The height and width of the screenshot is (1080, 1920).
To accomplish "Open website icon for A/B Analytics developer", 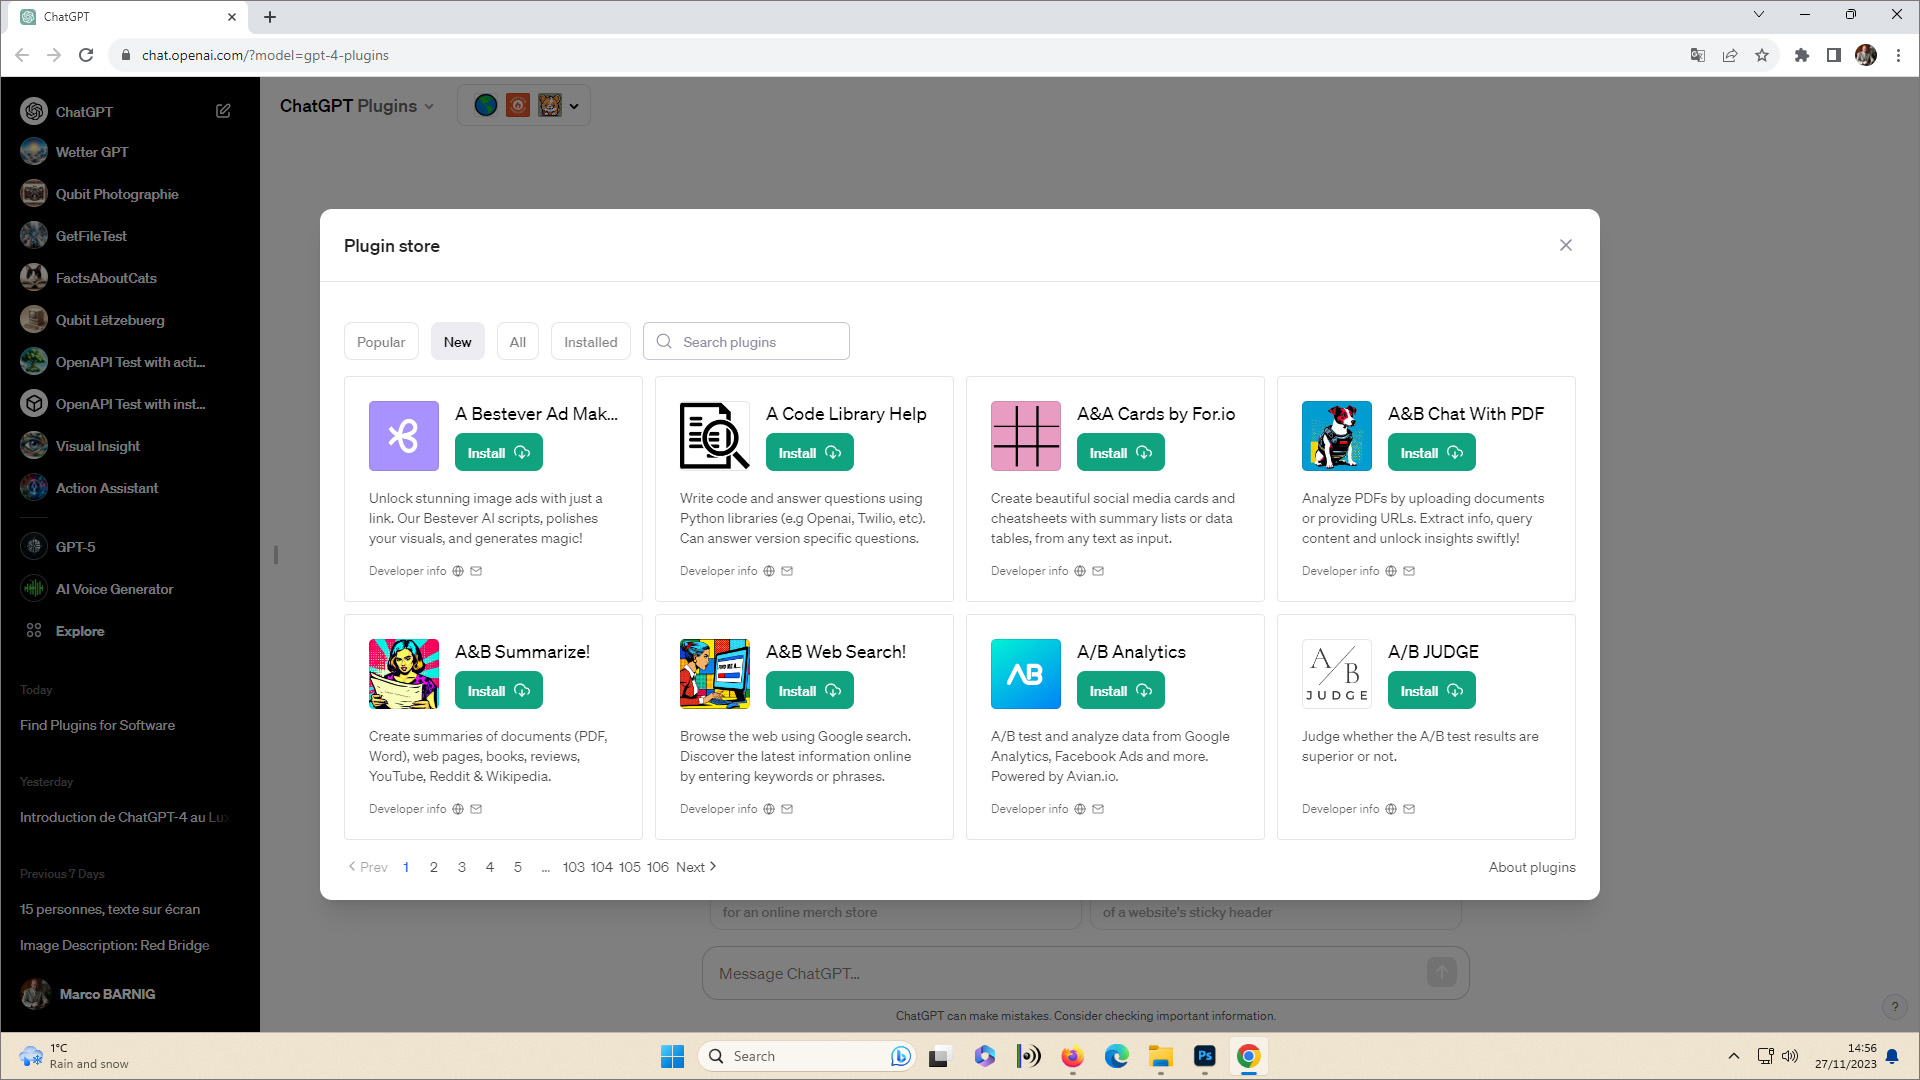I will tap(1080, 809).
